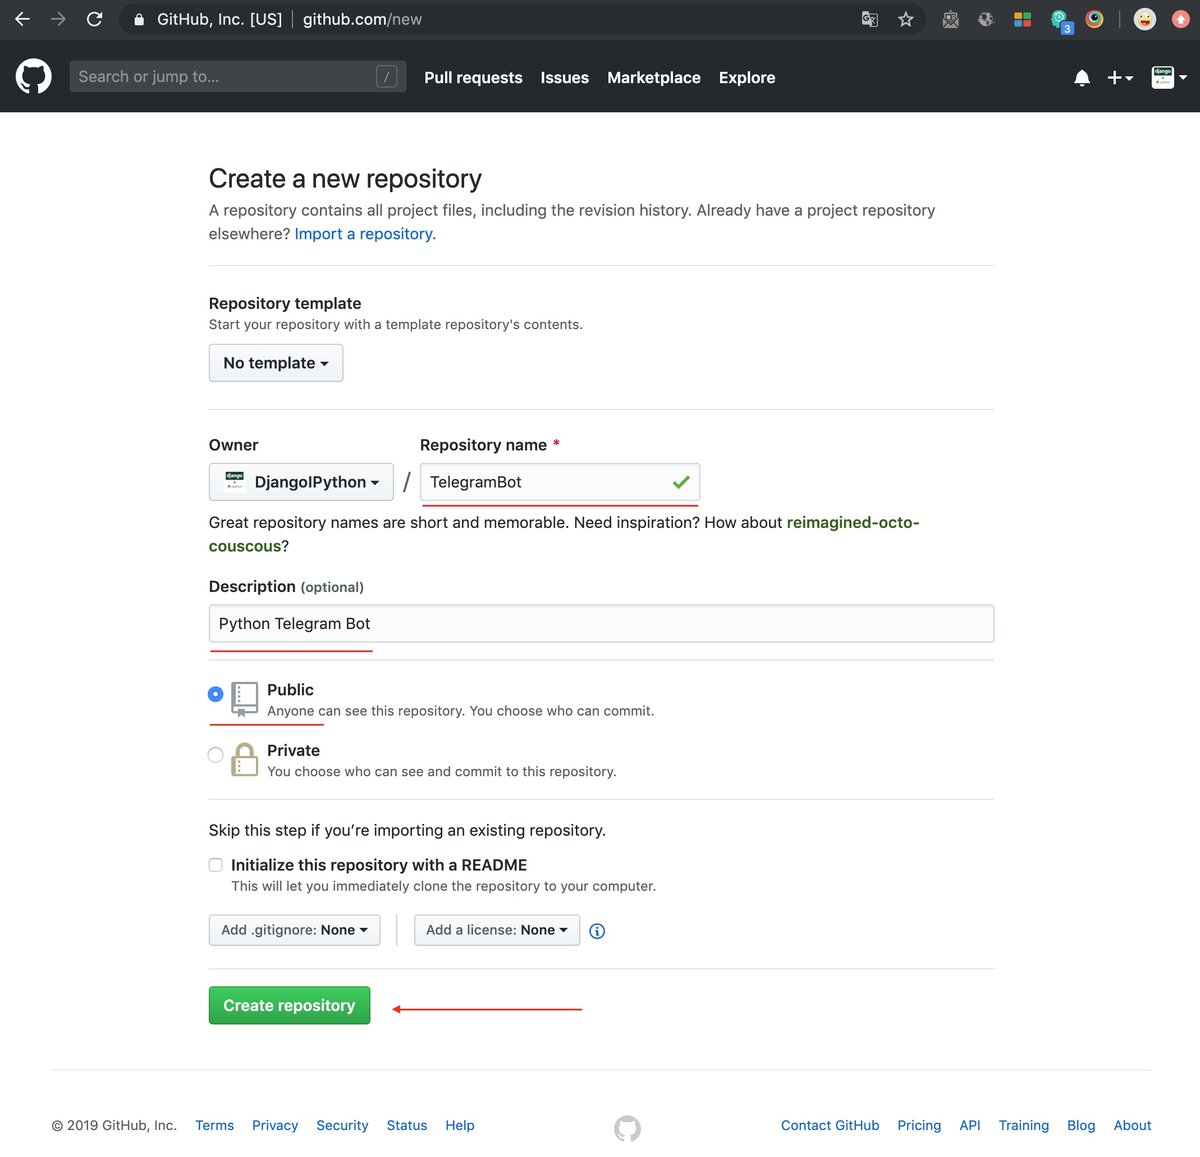Open Pull requests in the header

(473, 77)
